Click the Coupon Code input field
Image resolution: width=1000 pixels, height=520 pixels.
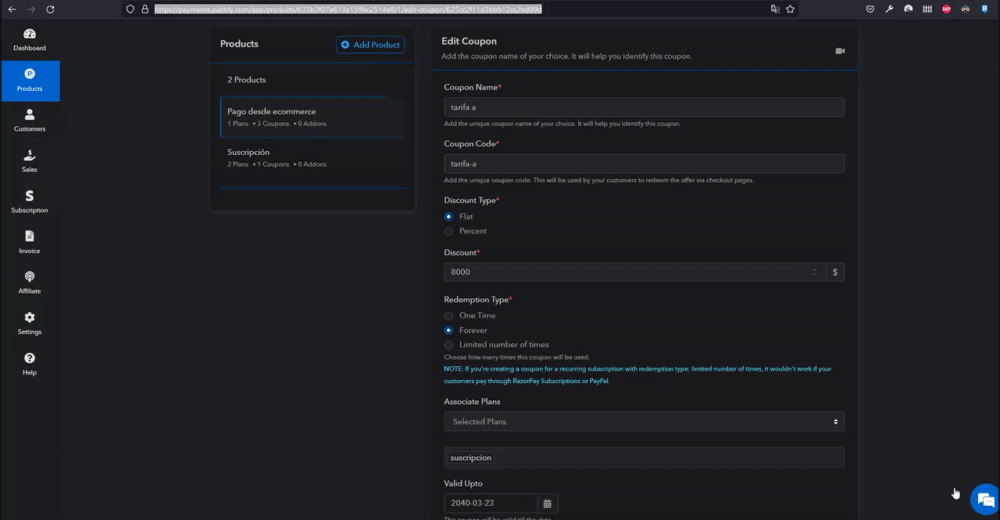(x=644, y=164)
